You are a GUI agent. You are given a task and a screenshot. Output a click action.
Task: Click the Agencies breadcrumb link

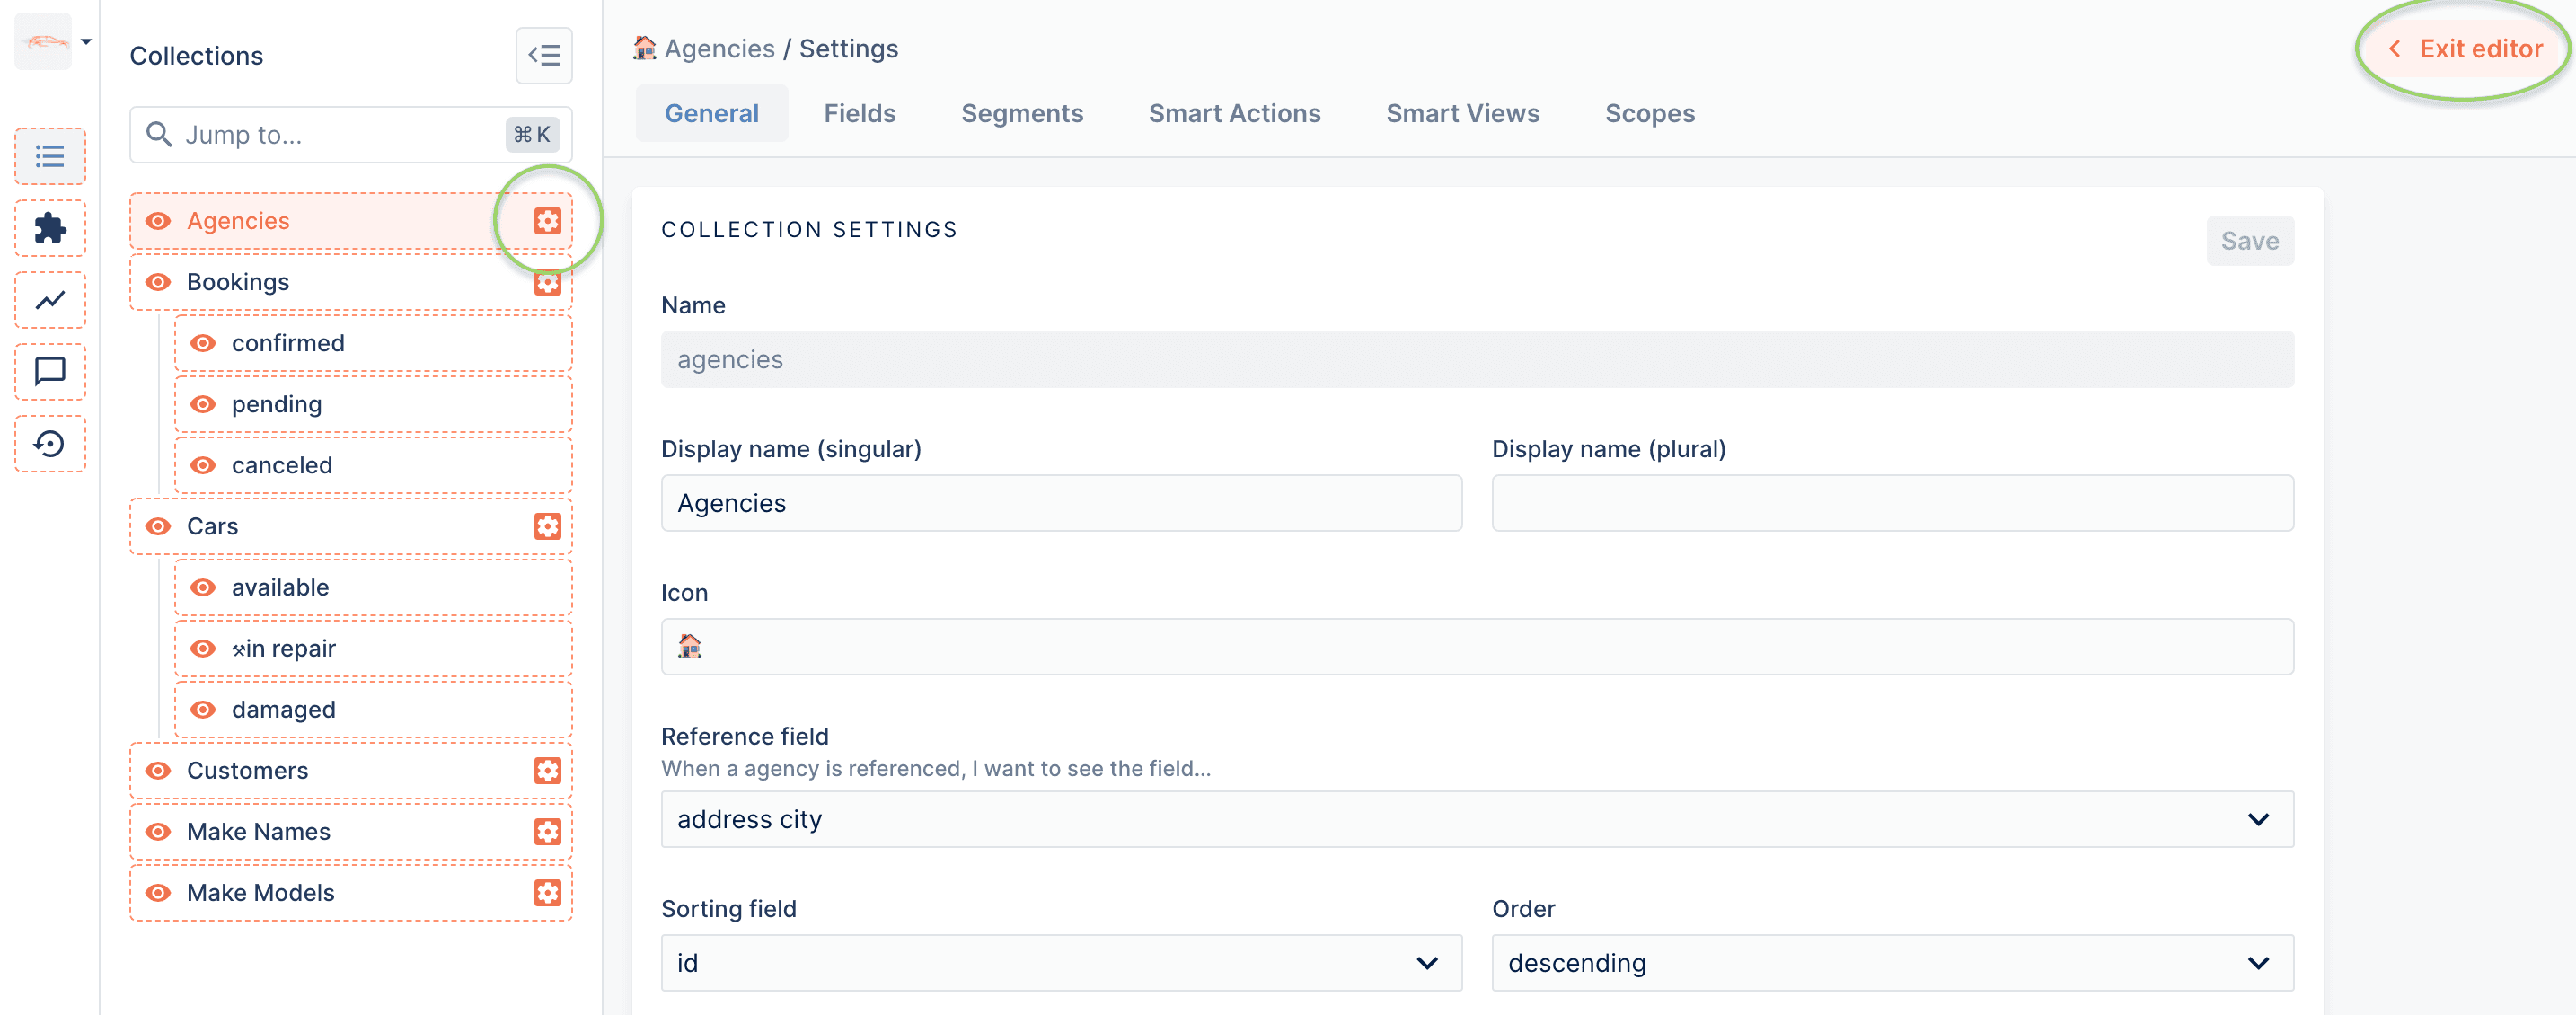pyautogui.click(x=719, y=48)
